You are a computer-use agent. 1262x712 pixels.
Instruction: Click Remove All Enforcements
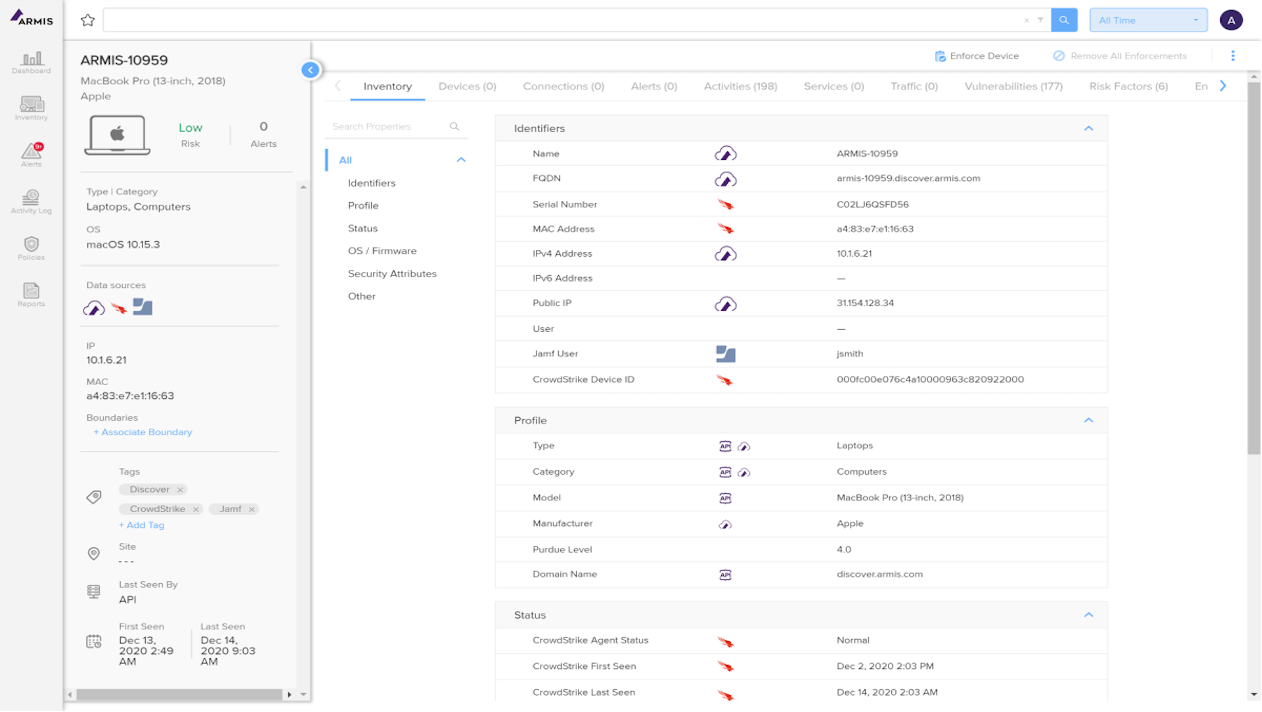click(x=1119, y=56)
